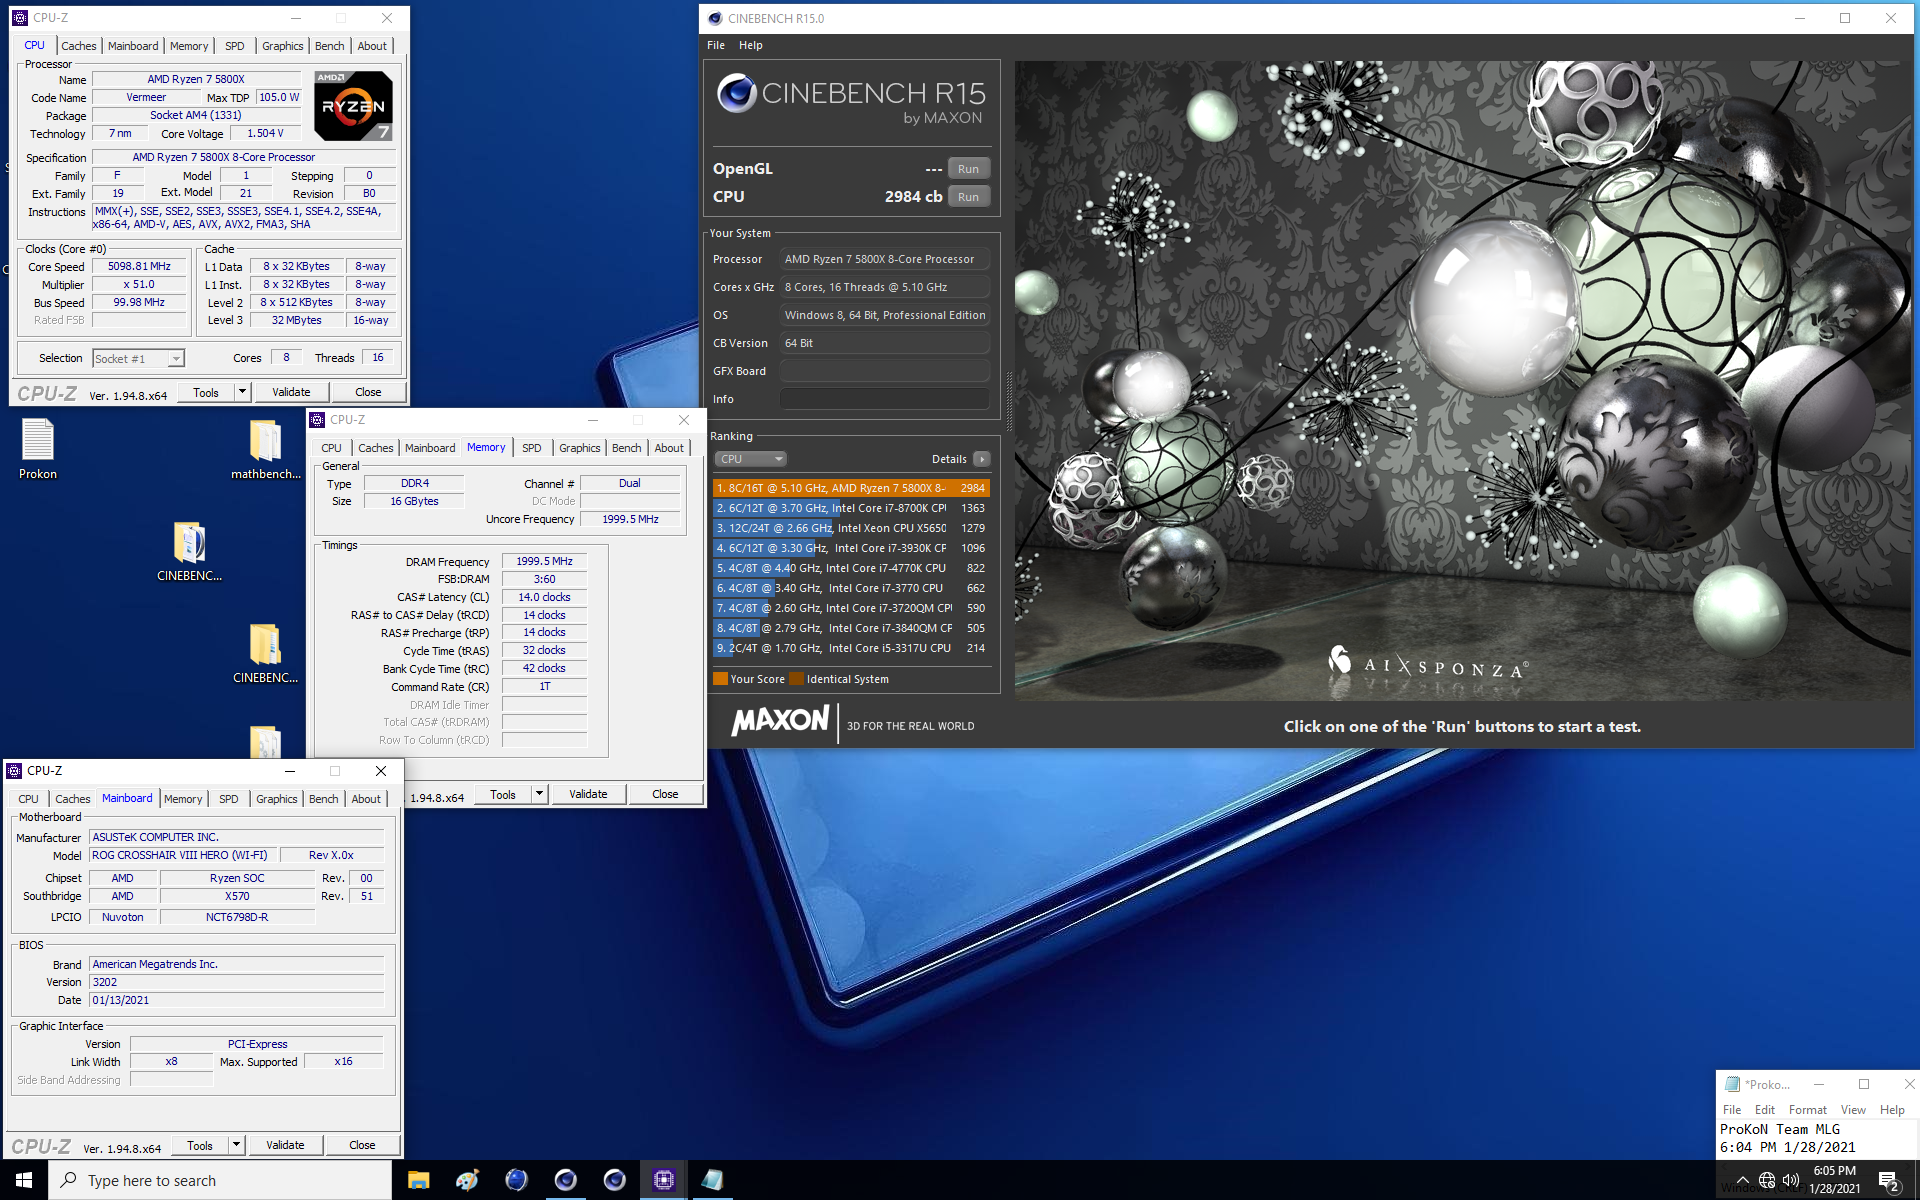This screenshot has width=1920, height=1200.
Task: Click Close button in the Memory CPU-Z window
Action: tap(665, 794)
